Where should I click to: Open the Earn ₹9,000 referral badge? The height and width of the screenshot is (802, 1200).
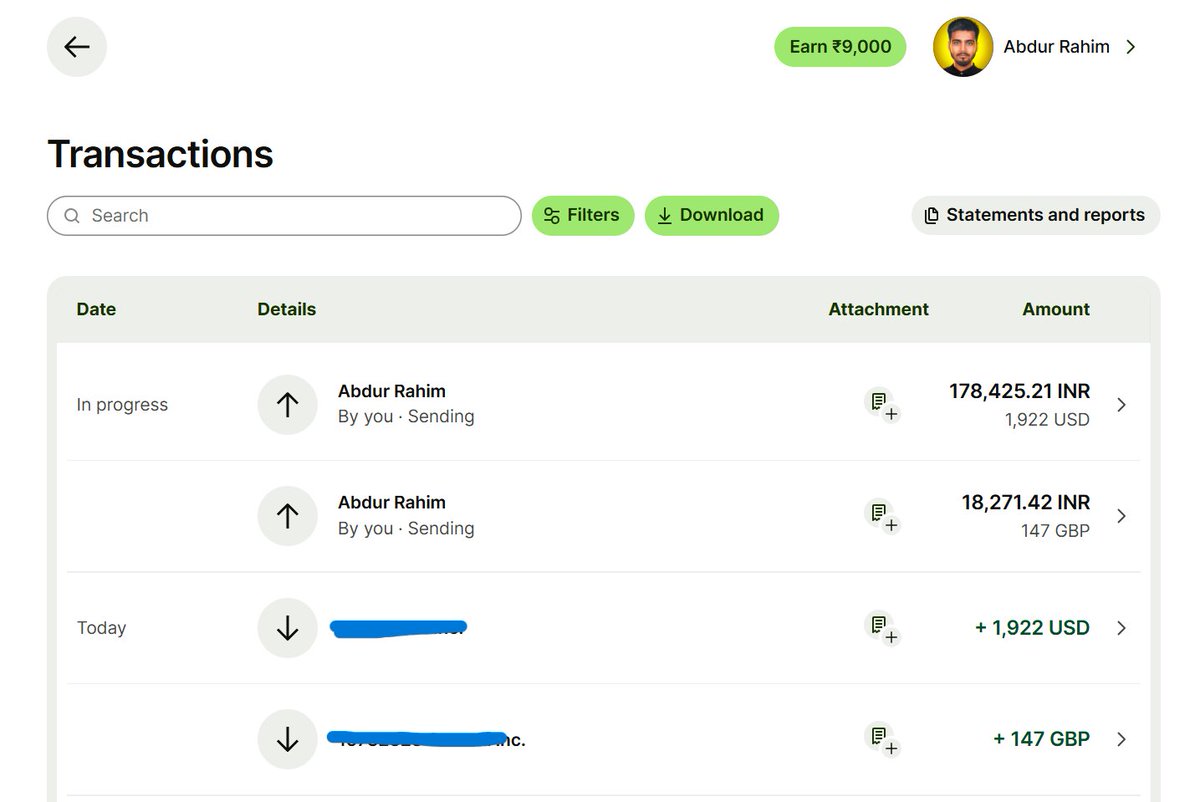click(x=840, y=47)
